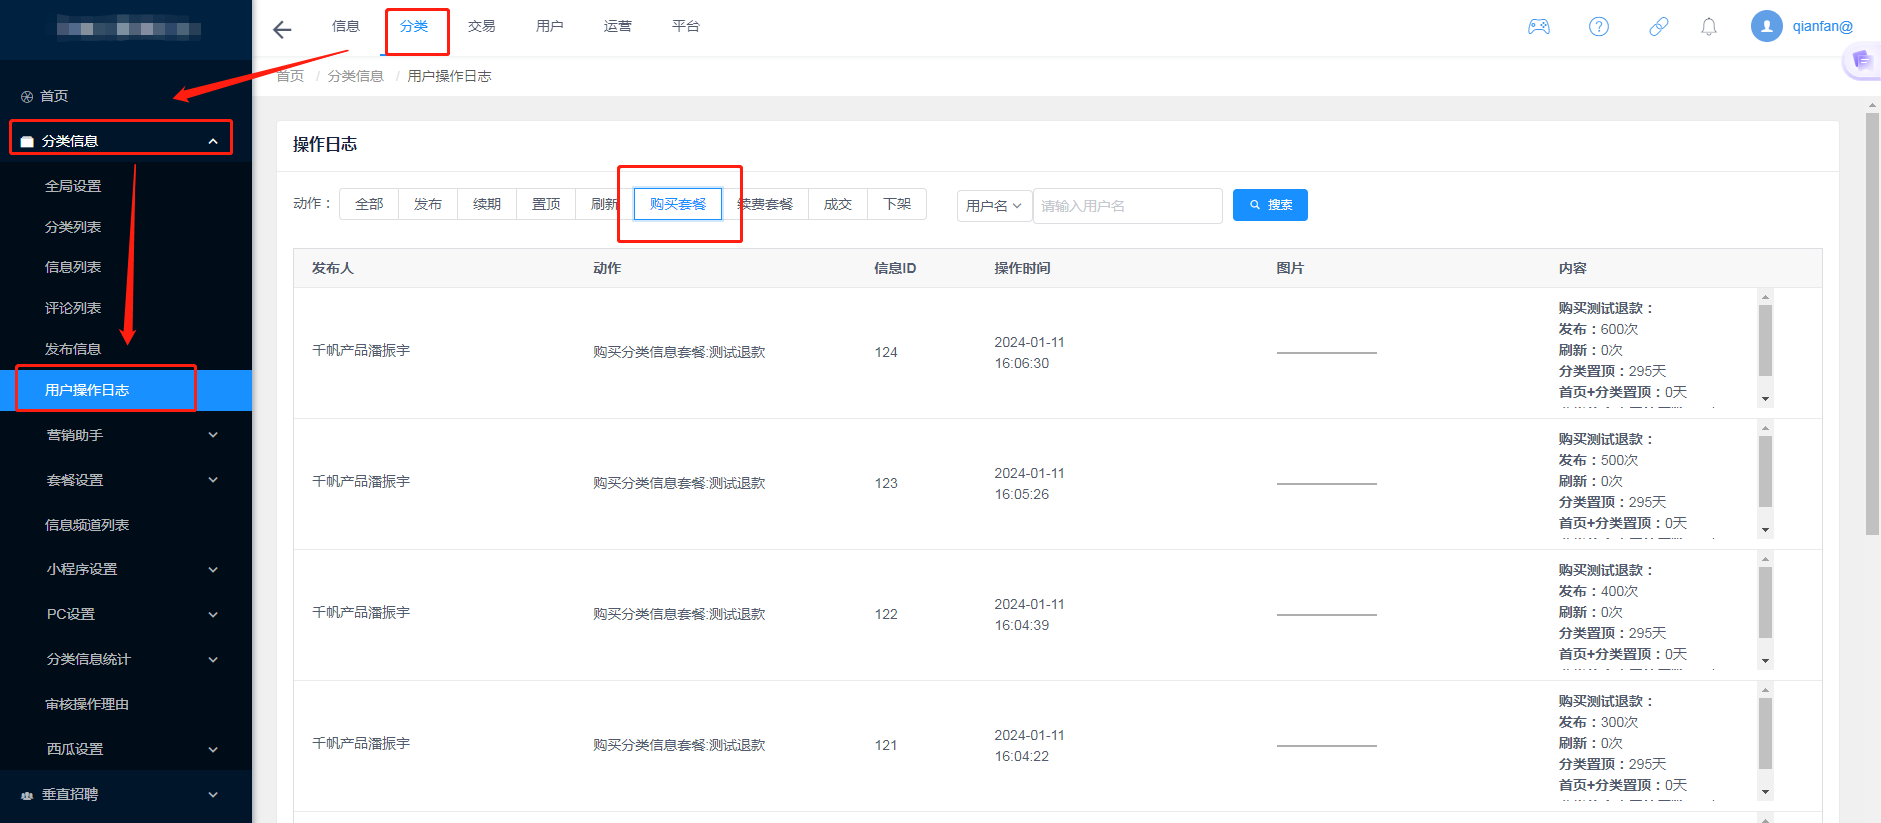Expand the 西瓜设置 submenu
The width and height of the screenshot is (1881, 823).
[x=213, y=750]
